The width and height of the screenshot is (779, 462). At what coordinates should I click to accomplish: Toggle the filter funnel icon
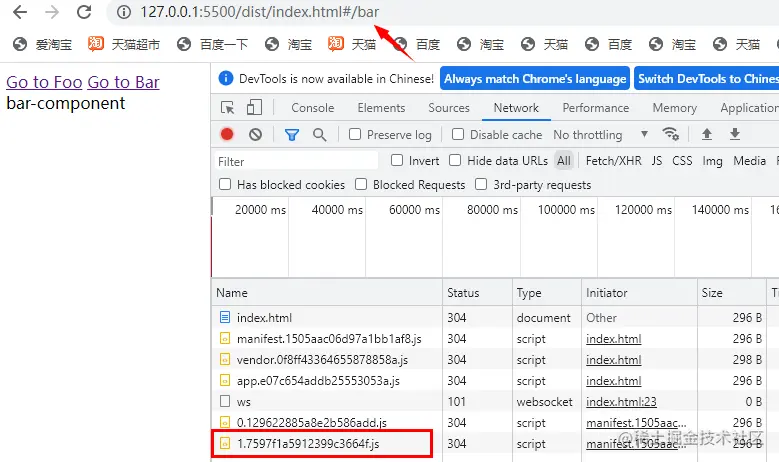[292, 135]
